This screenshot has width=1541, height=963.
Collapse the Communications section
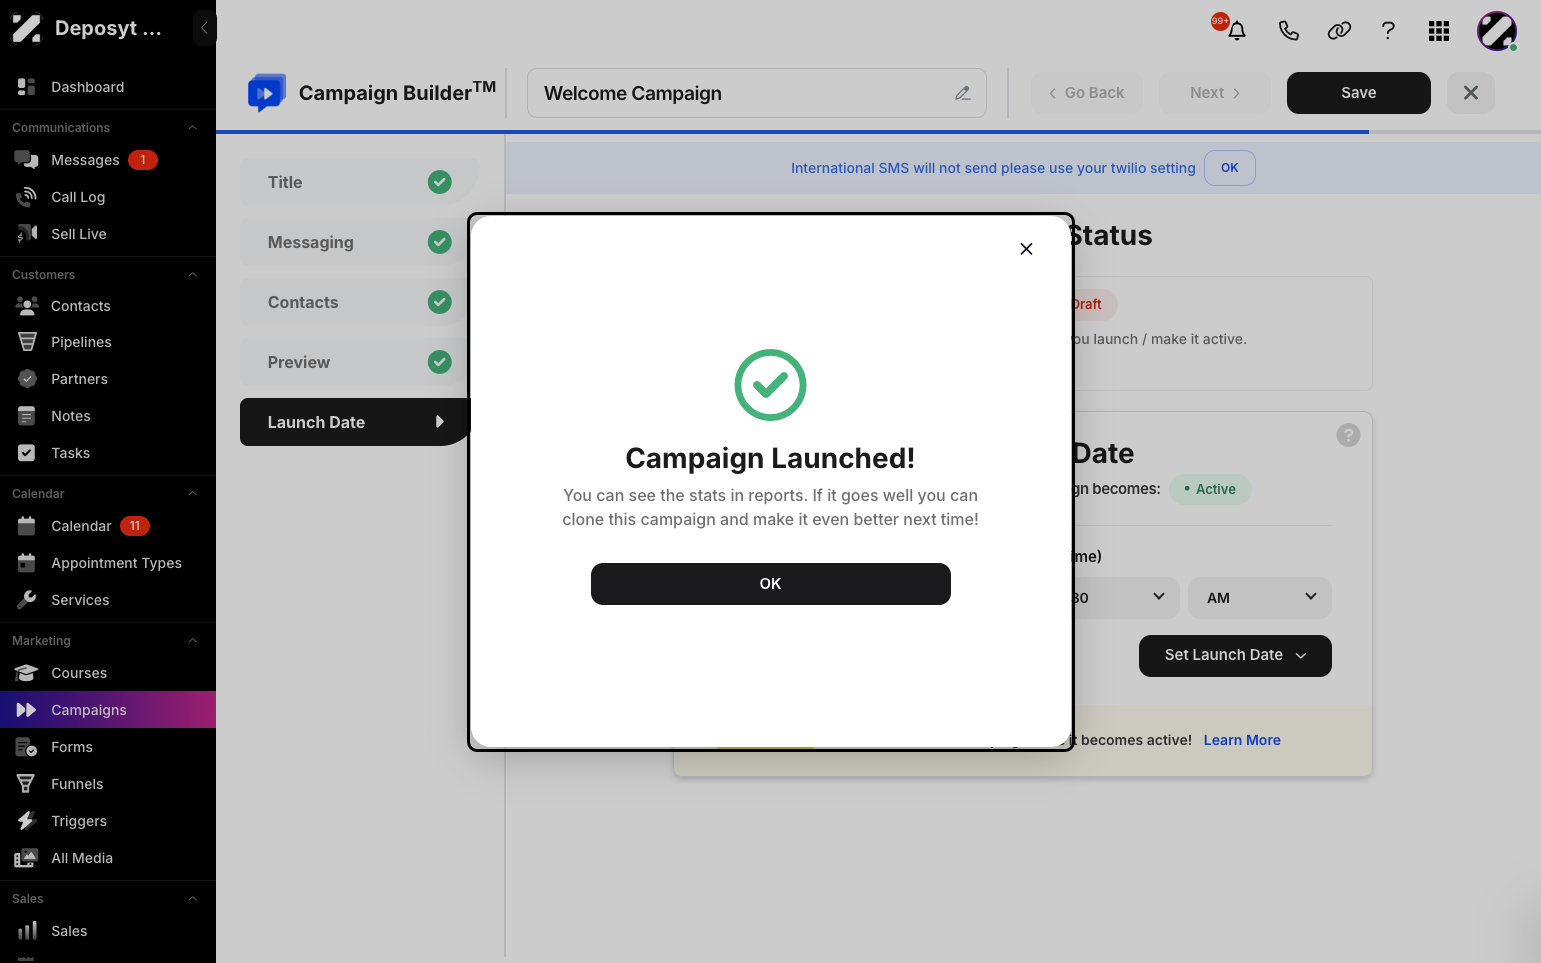click(193, 128)
